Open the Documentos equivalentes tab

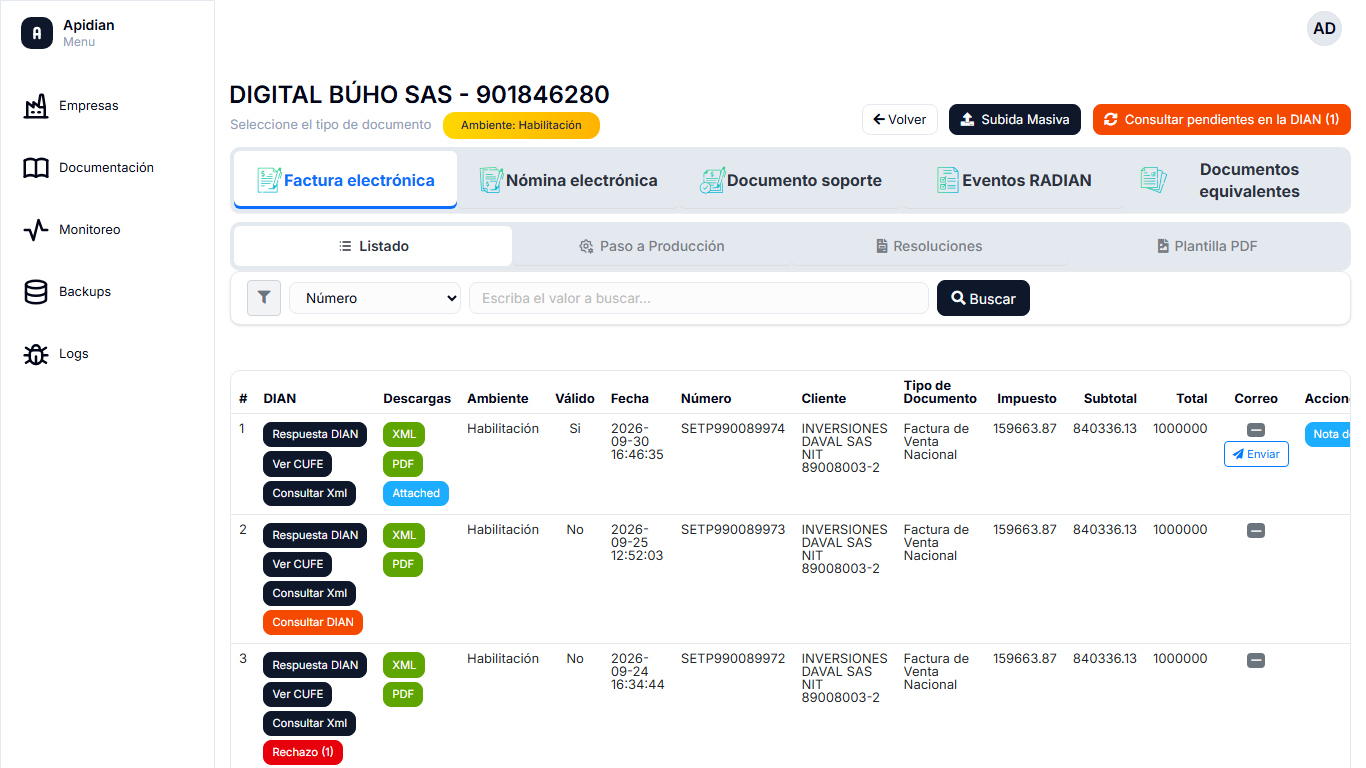(1237, 180)
